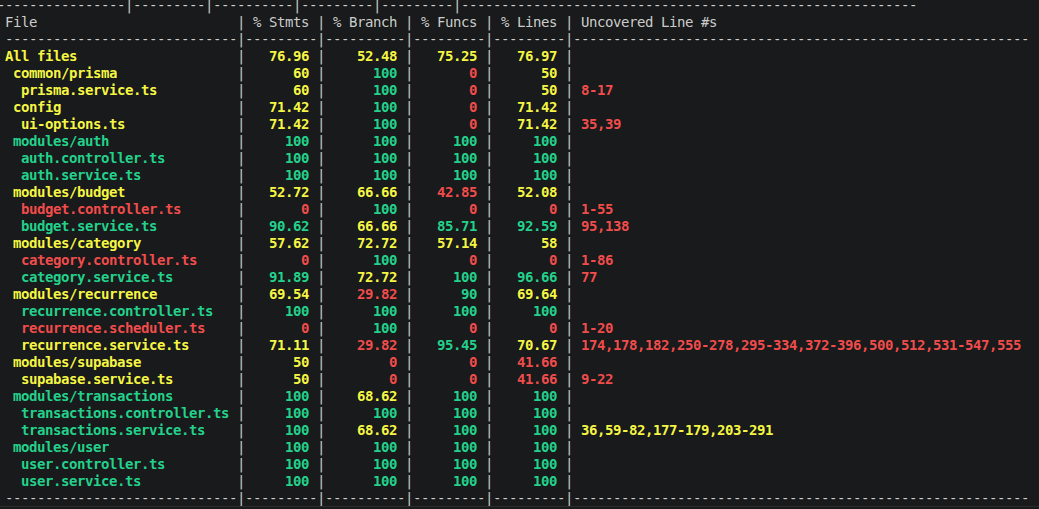Select the category.controller.ts entry
Screen dimensions: 1039x509
pyautogui.click(x=109, y=260)
